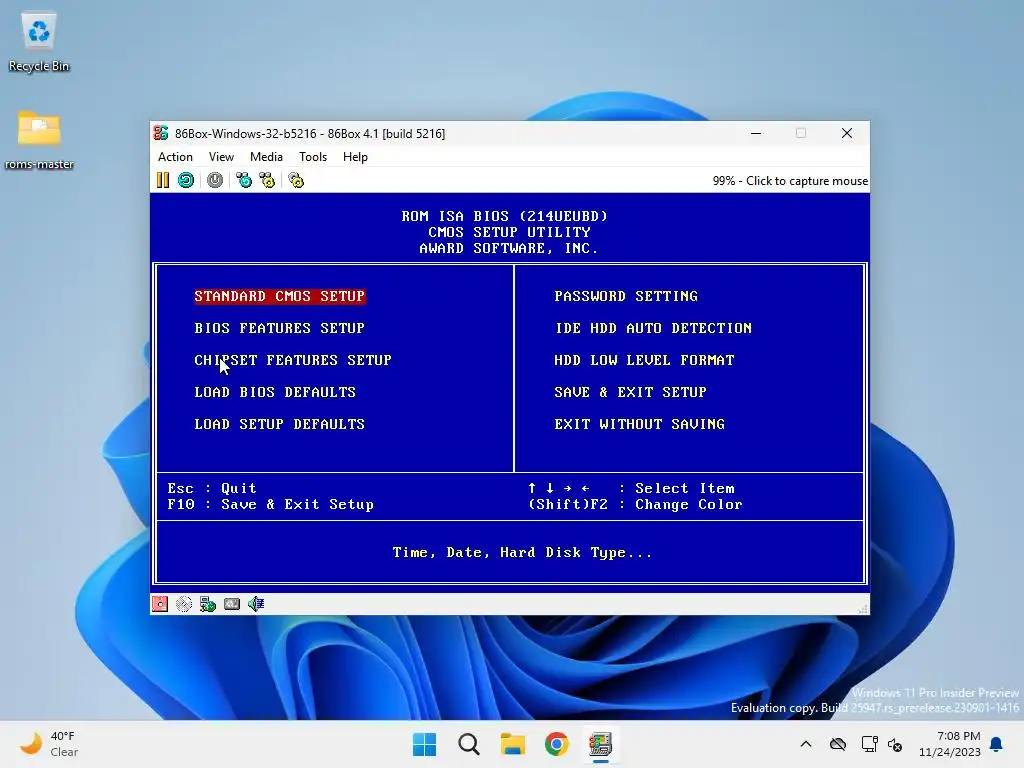Image resolution: width=1024 pixels, height=768 pixels.
Task: Click 'Time, Date, Hard Disk Type...' description
Action: click(x=522, y=553)
